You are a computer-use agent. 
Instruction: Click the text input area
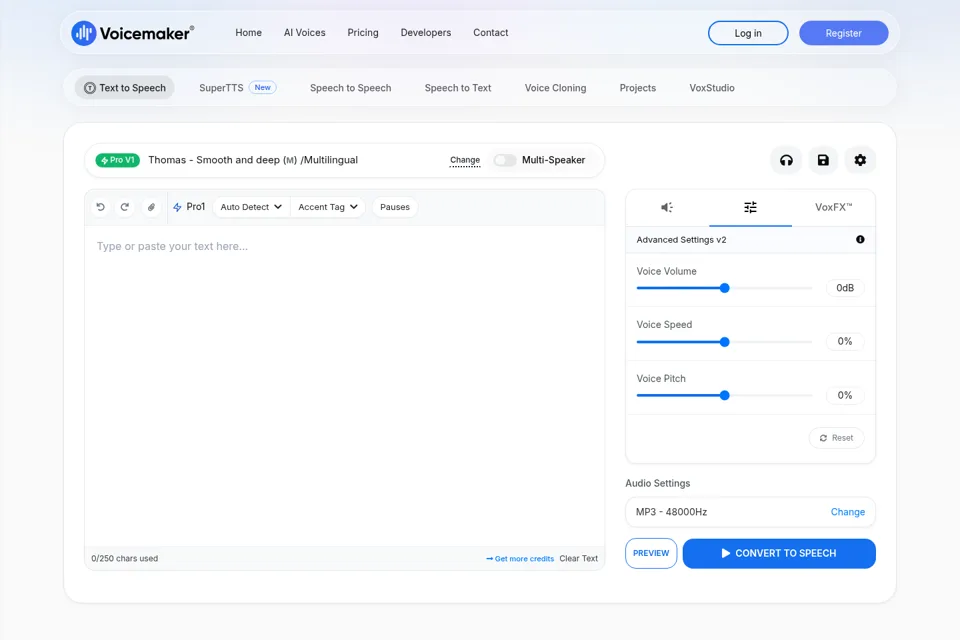point(345,386)
